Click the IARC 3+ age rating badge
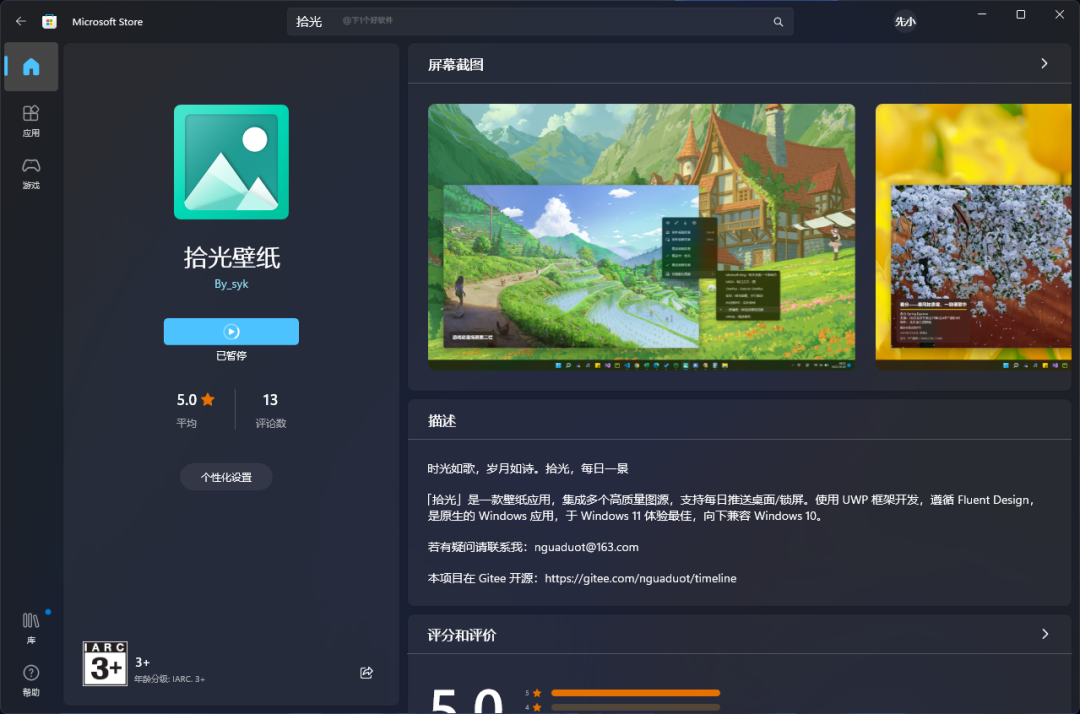This screenshot has height=714, width=1080. (104, 663)
